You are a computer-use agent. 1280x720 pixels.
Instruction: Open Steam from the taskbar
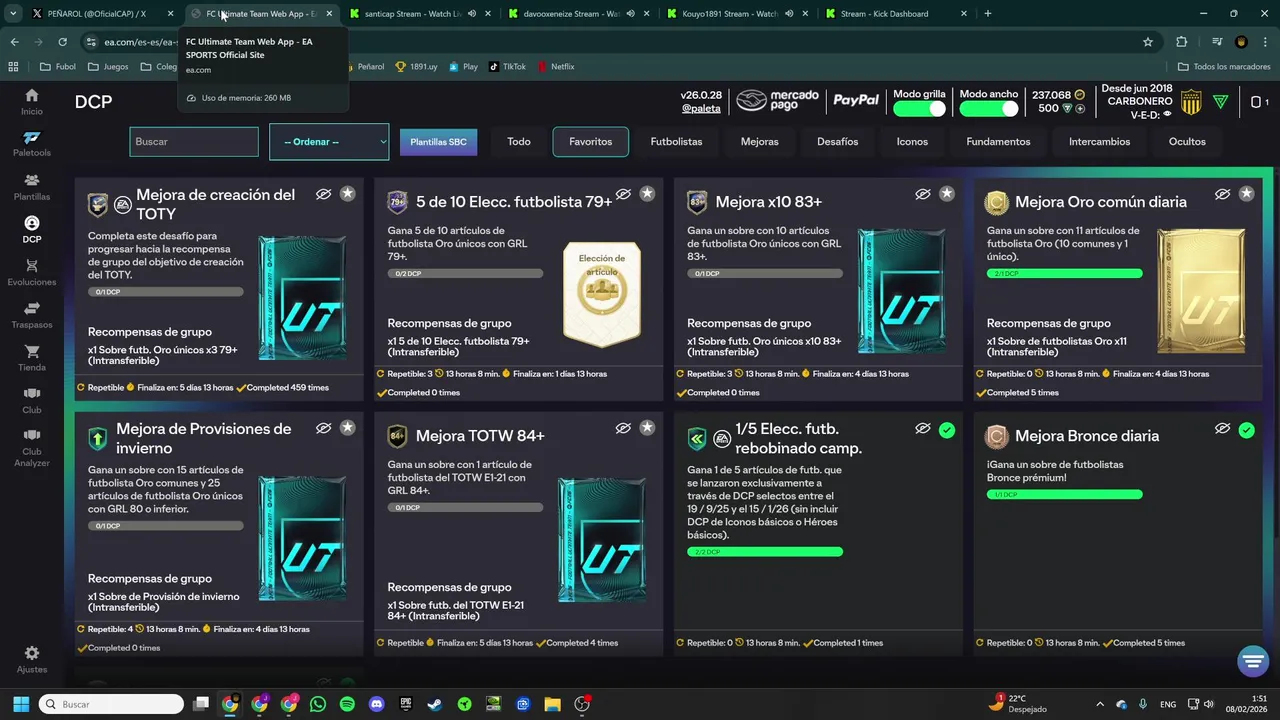435,704
